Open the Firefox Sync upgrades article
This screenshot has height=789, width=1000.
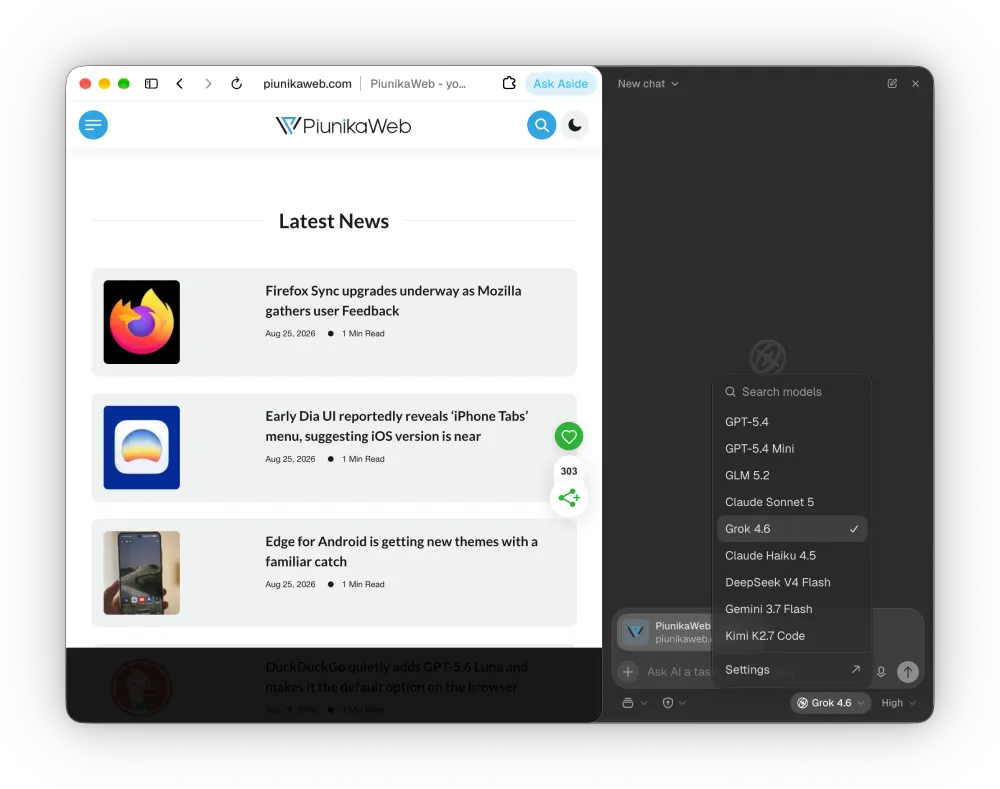coord(393,300)
